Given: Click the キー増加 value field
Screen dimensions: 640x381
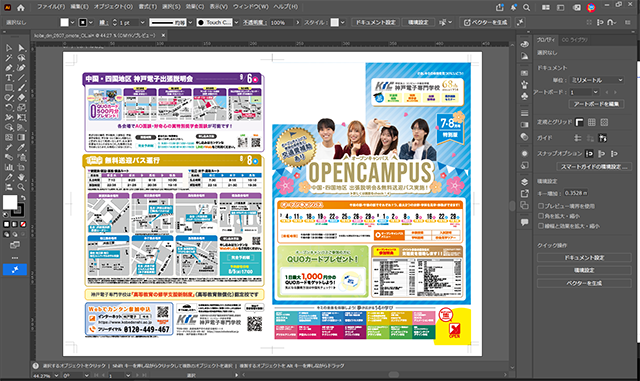Looking at the screenshot, I should point(576,193).
